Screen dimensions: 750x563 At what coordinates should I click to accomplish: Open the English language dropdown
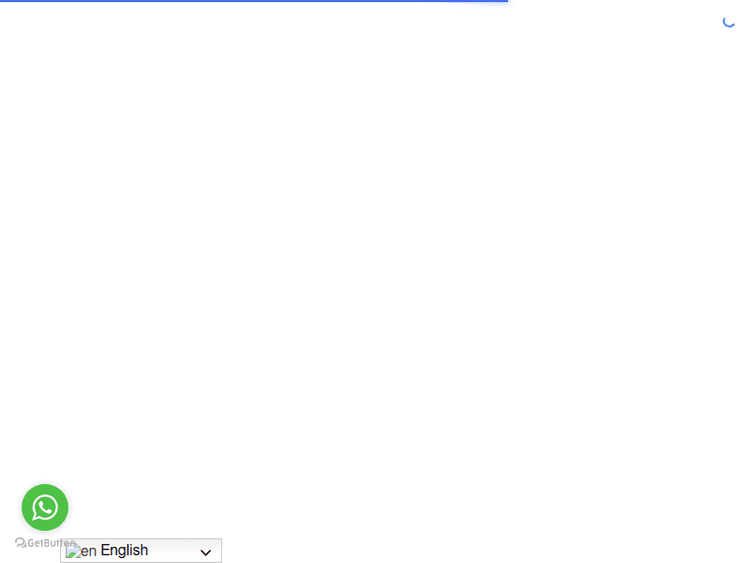tap(141, 551)
